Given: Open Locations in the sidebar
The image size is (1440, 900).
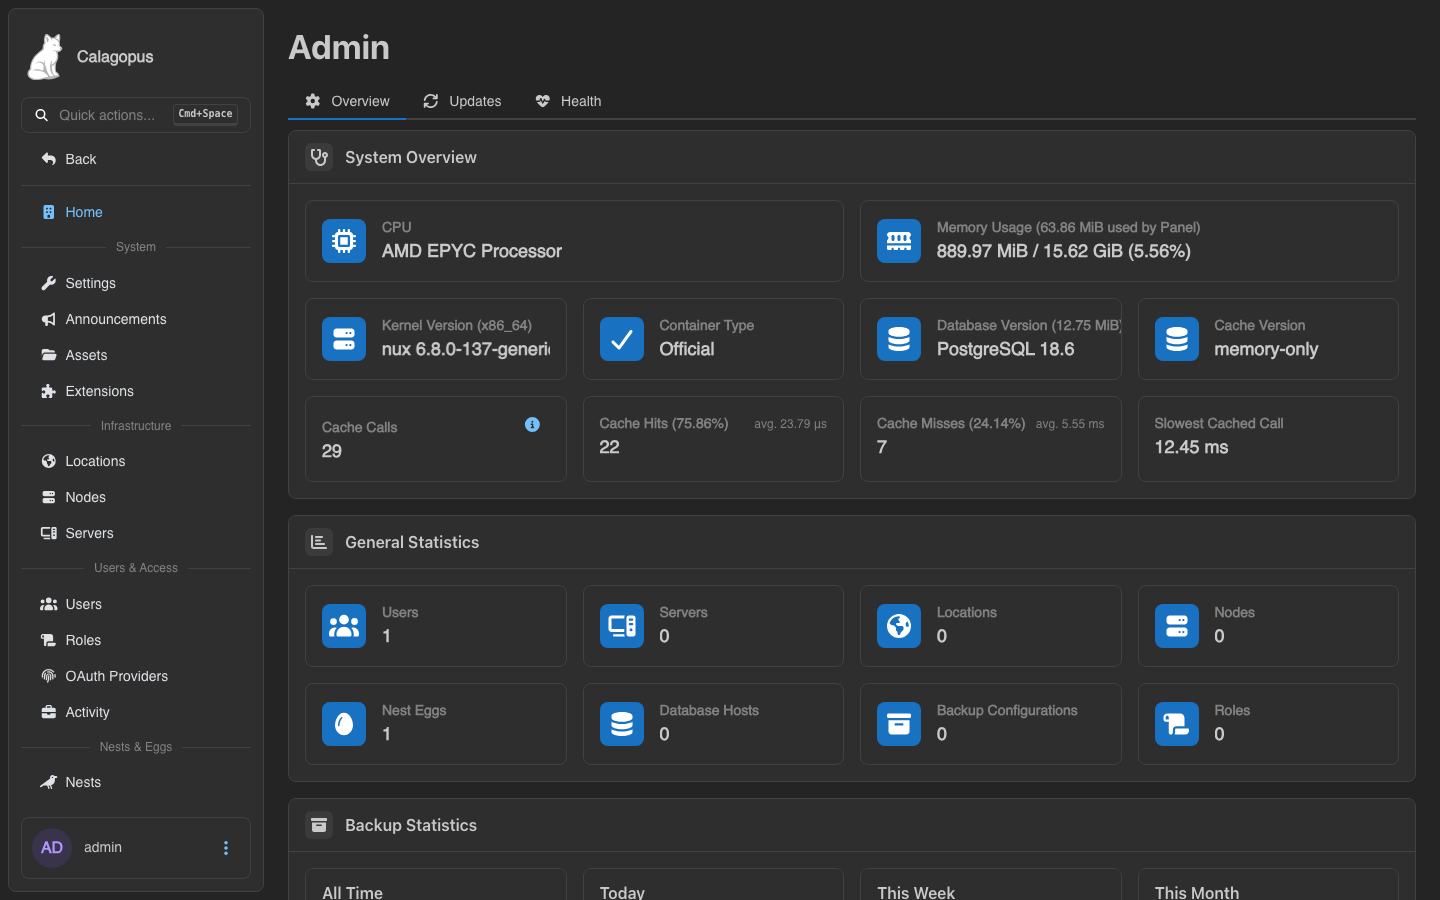Looking at the screenshot, I should [x=136, y=461].
